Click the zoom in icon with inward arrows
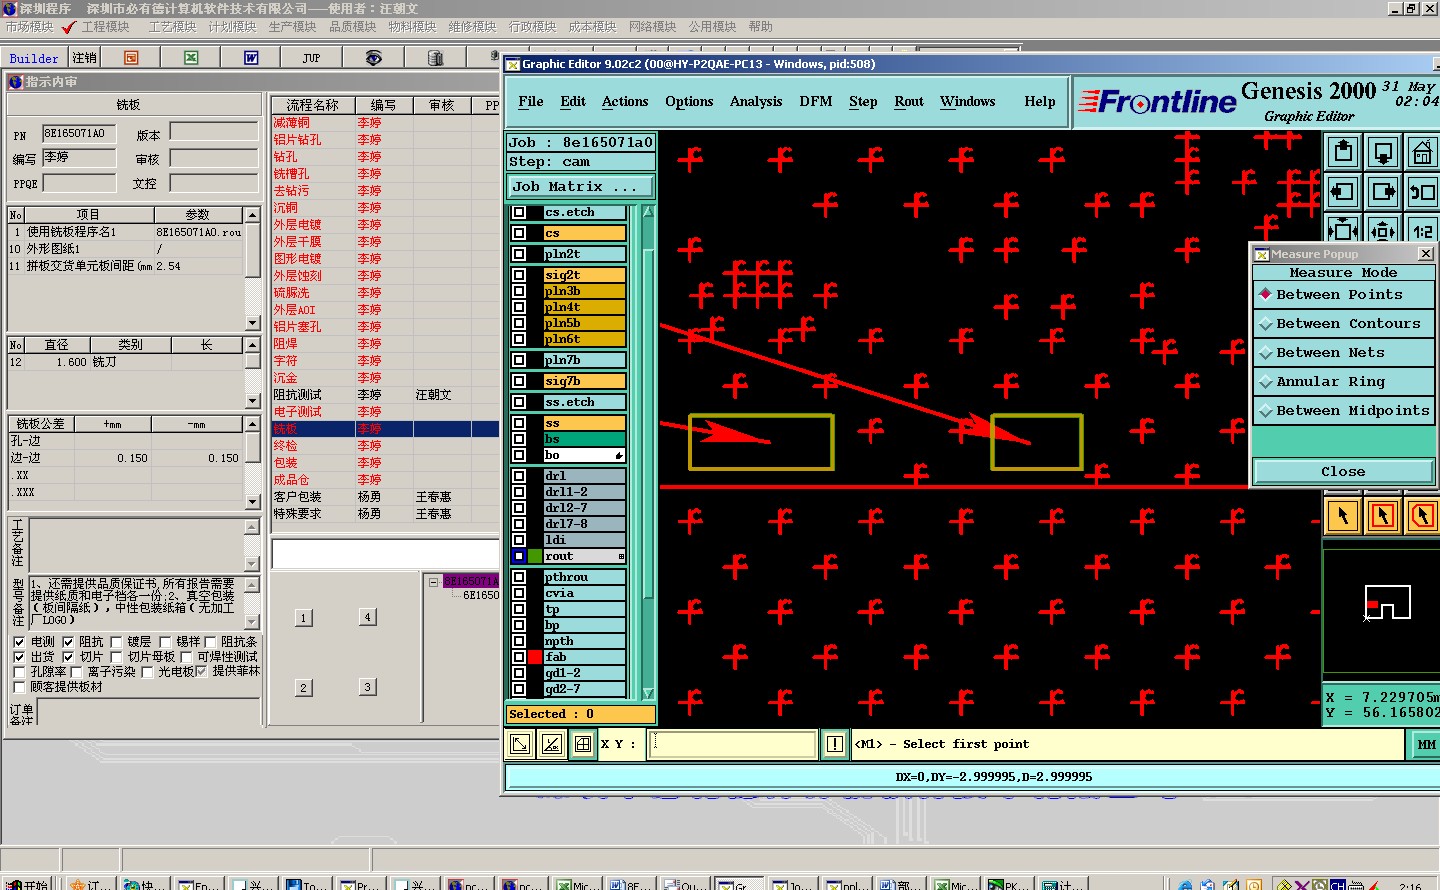 click(x=1343, y=229)
